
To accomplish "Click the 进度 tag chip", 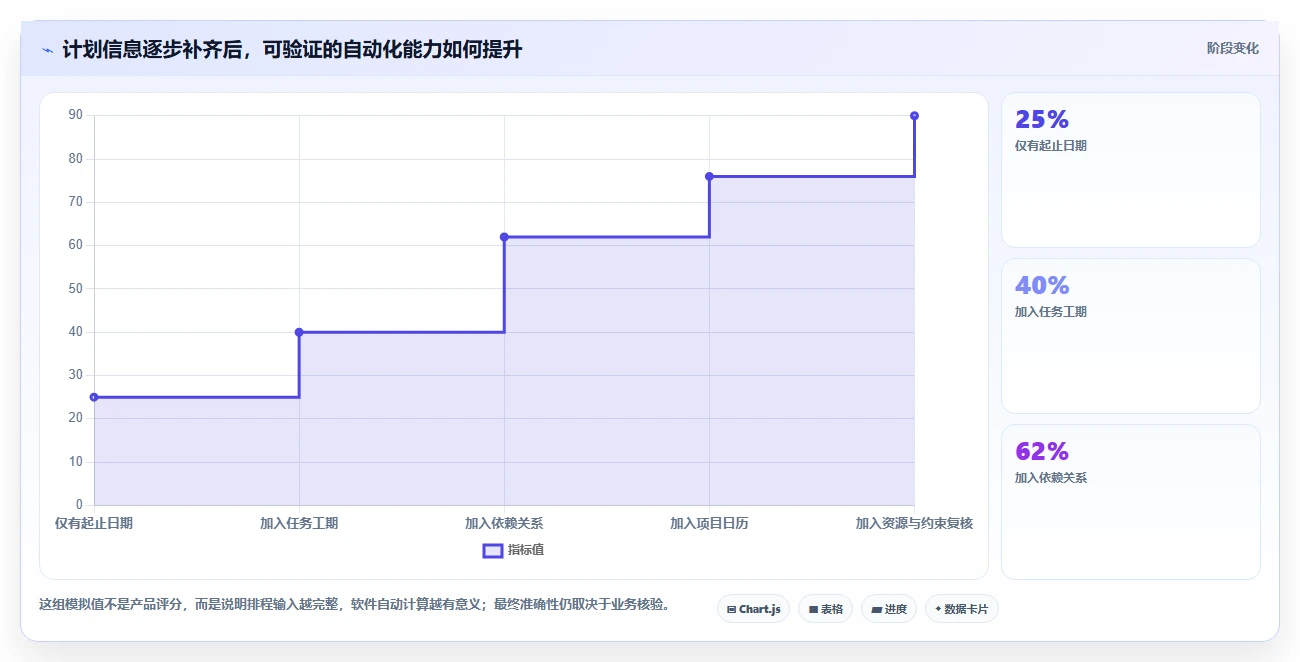I will tap(888, 609).
